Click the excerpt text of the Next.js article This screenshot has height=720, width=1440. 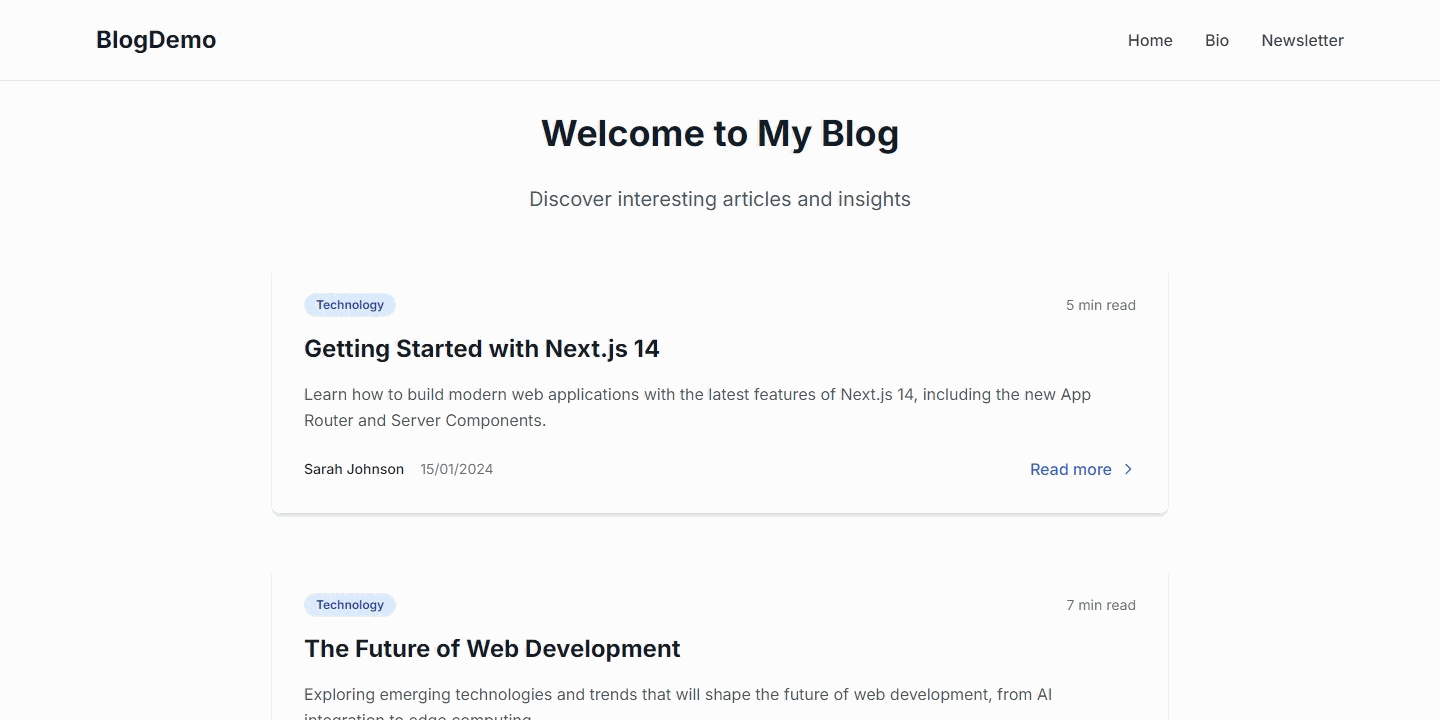point(697,407)
